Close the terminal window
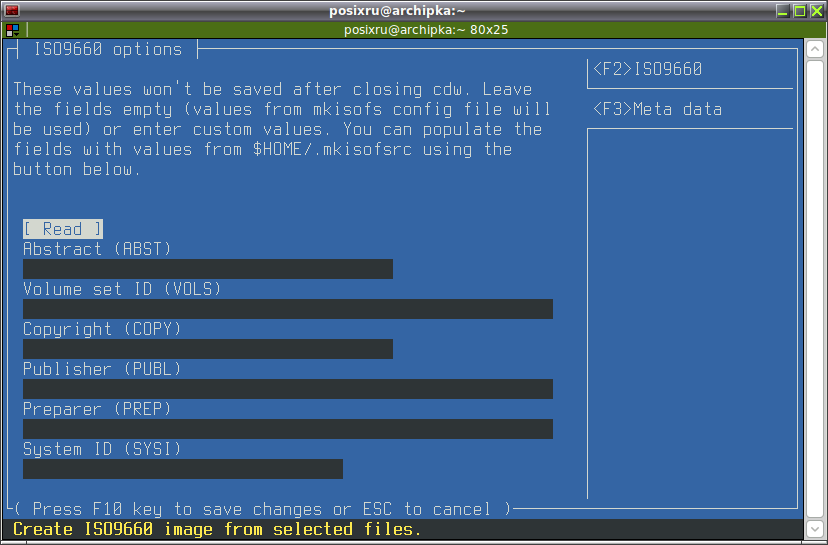Viewport: 828px width, 545px height. coord(816,11)
